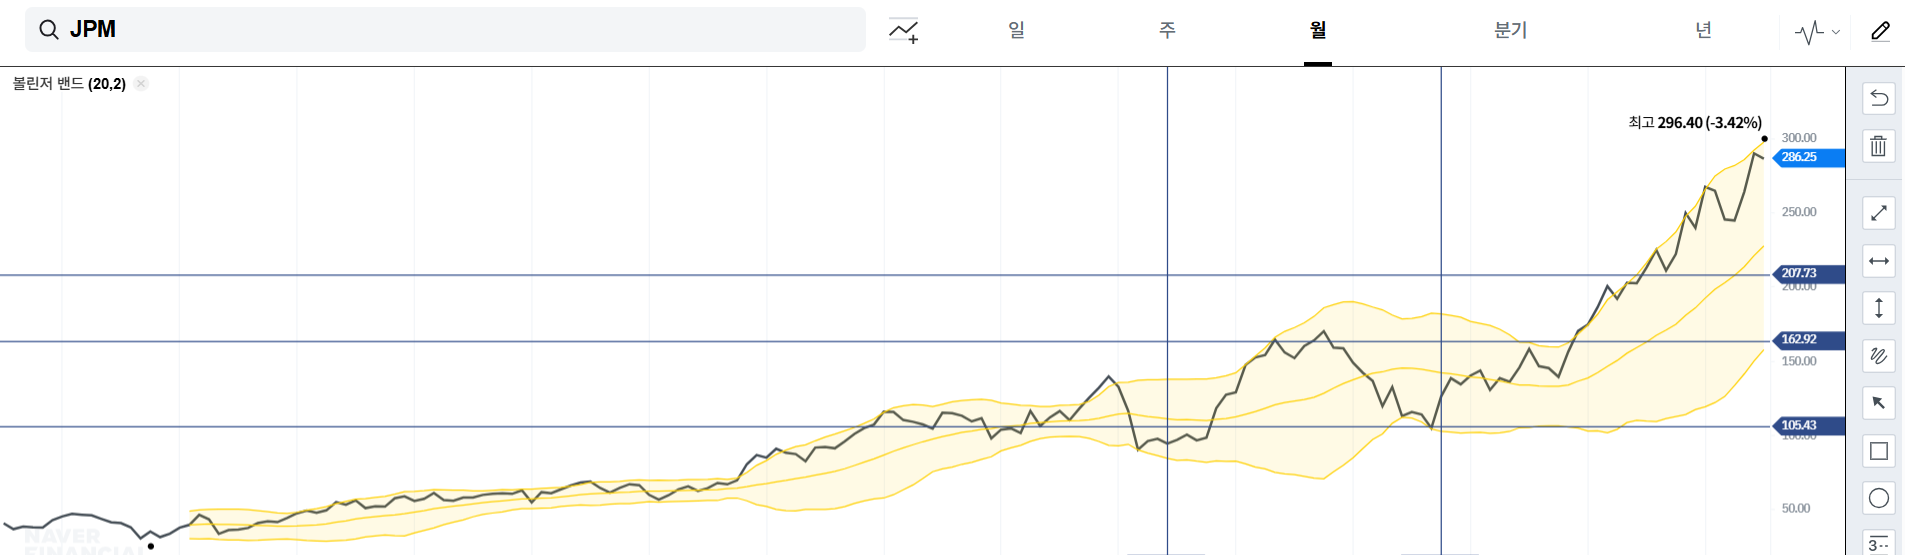The width and height of the screenshot is (1905, 555).
Task: Remove the 볼린저 밴드 indicator
Action: [x=141, y=83]
